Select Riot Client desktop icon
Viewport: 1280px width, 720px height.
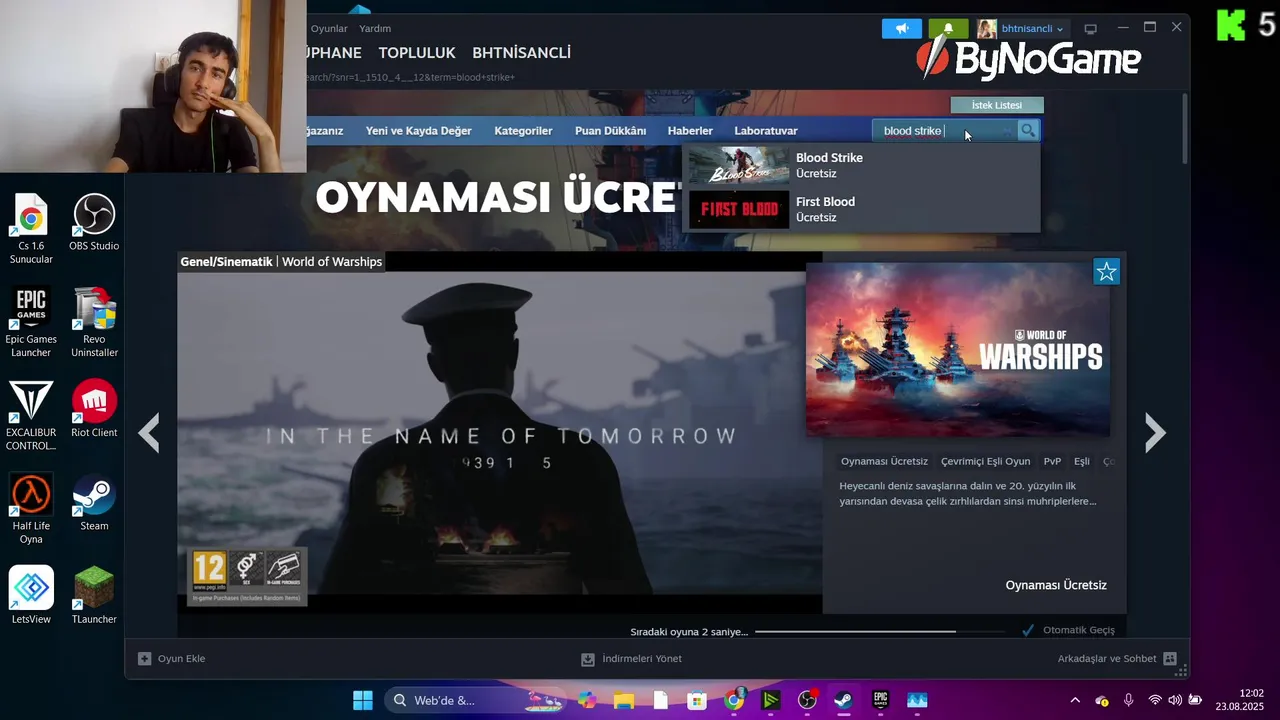click(94, 408)
